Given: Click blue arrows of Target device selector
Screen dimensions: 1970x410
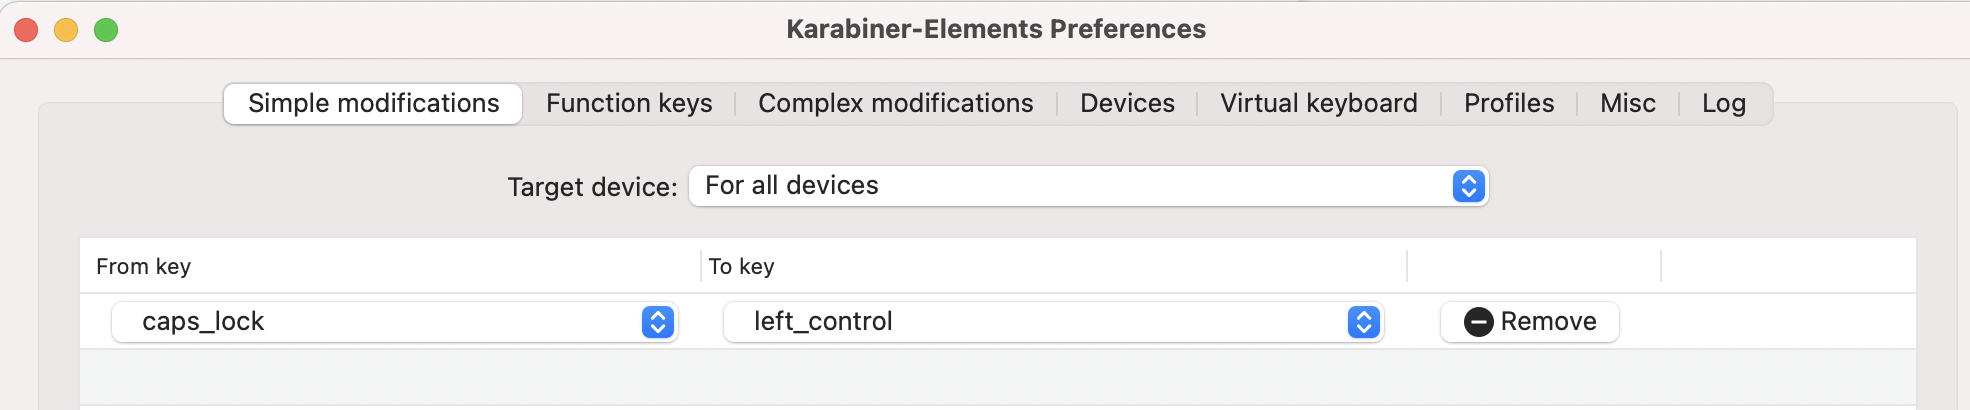Looking at the screenshot, I should (x=1468, y=186).
